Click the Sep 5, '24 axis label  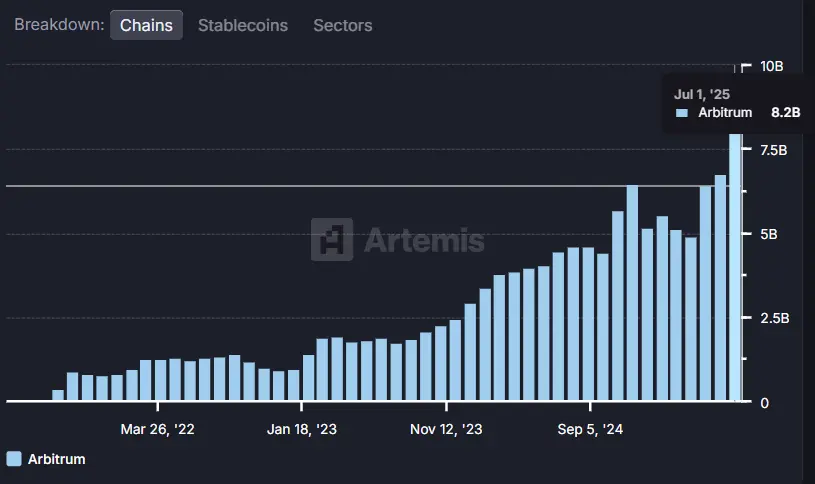pyautogui.click(x=590, y=429)
